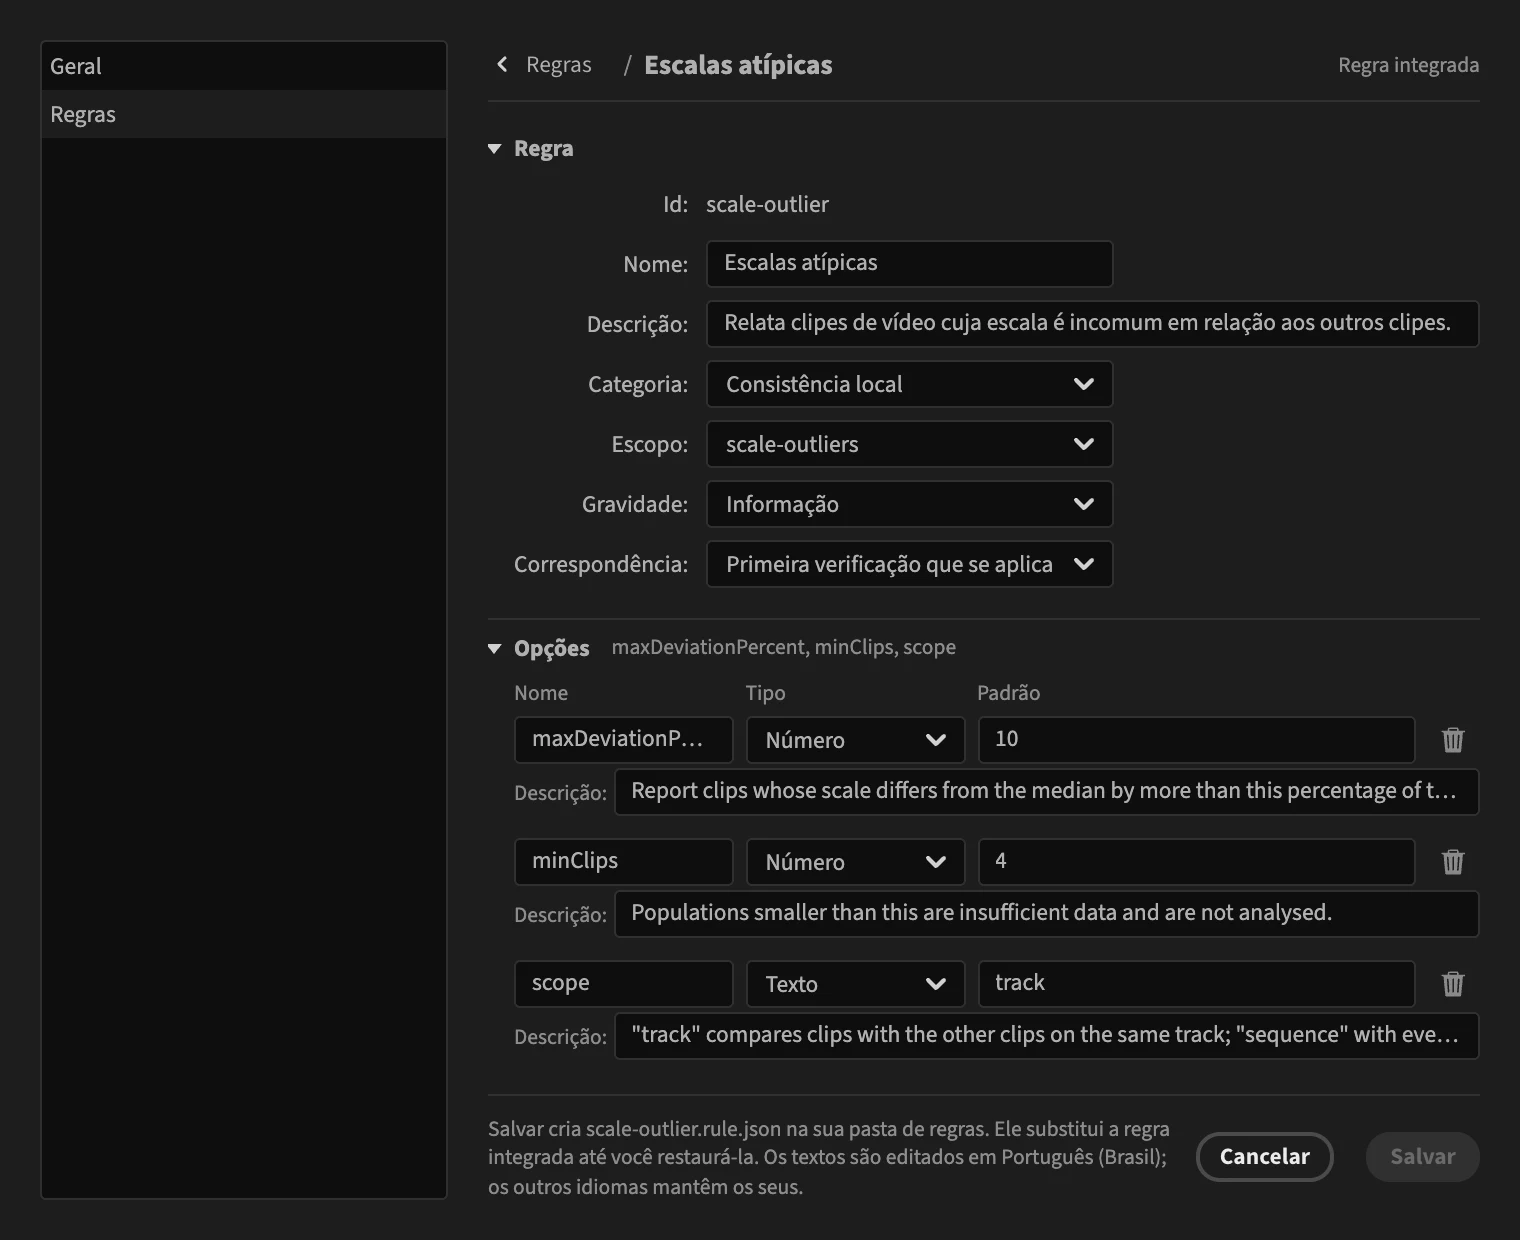Open the Escopo dropdown showing scale-outliers
Screen dimensions: 1520x1240
(909, 444)
